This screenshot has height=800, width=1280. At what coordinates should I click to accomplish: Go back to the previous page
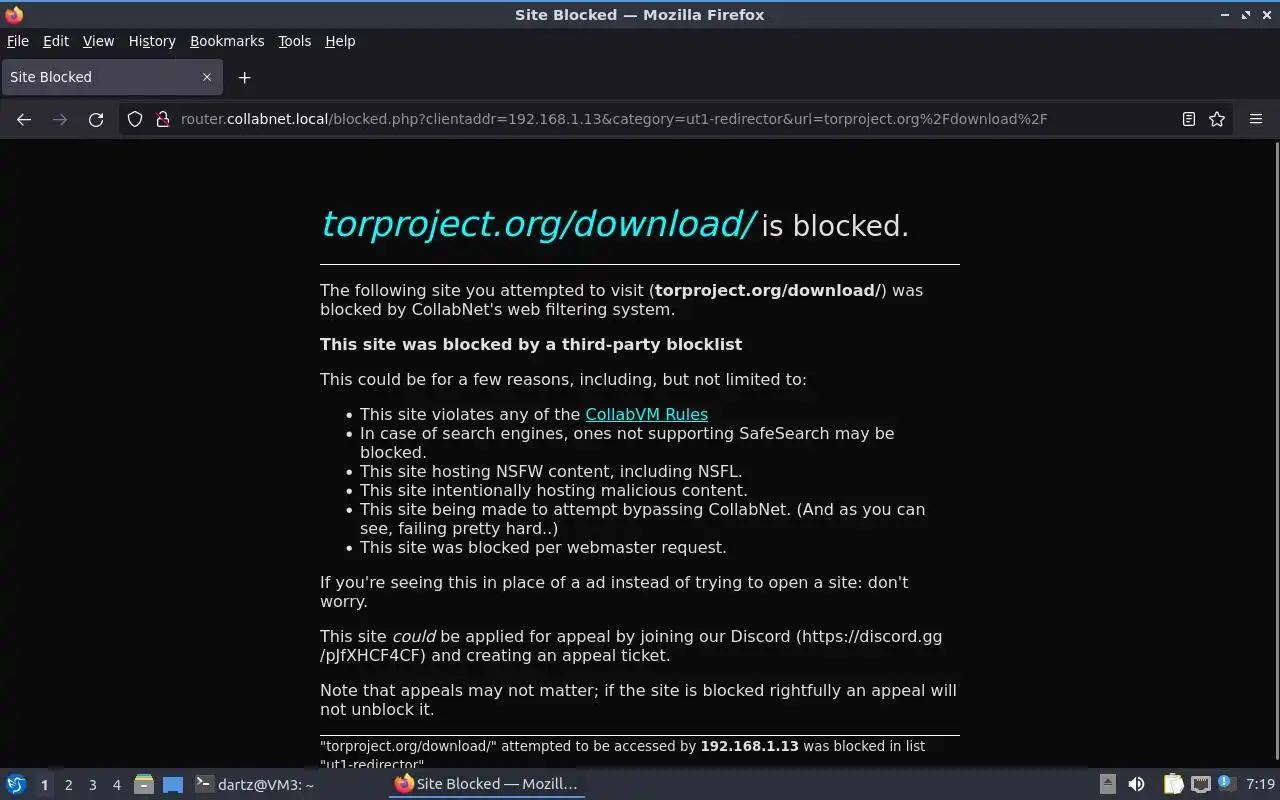click(24, 119)
